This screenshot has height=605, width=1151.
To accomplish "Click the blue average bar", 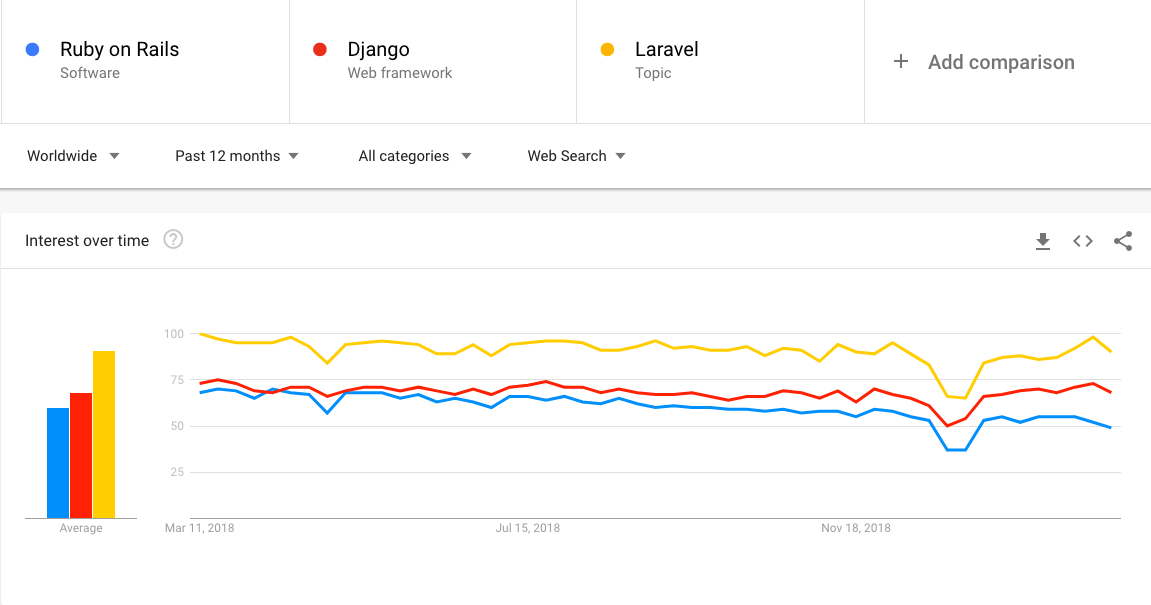I will 58,463.
